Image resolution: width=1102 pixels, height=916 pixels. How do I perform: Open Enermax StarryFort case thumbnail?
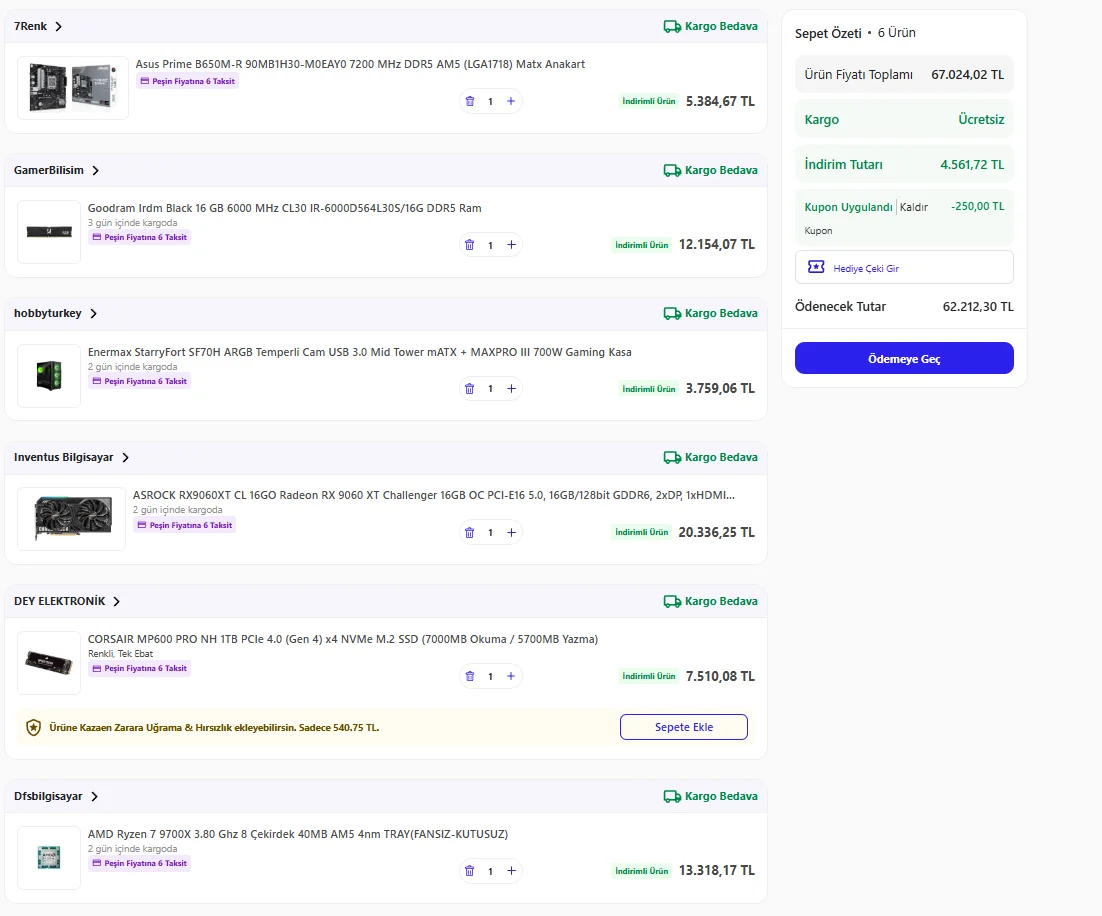pyautogui.click(x=49, y=375)
